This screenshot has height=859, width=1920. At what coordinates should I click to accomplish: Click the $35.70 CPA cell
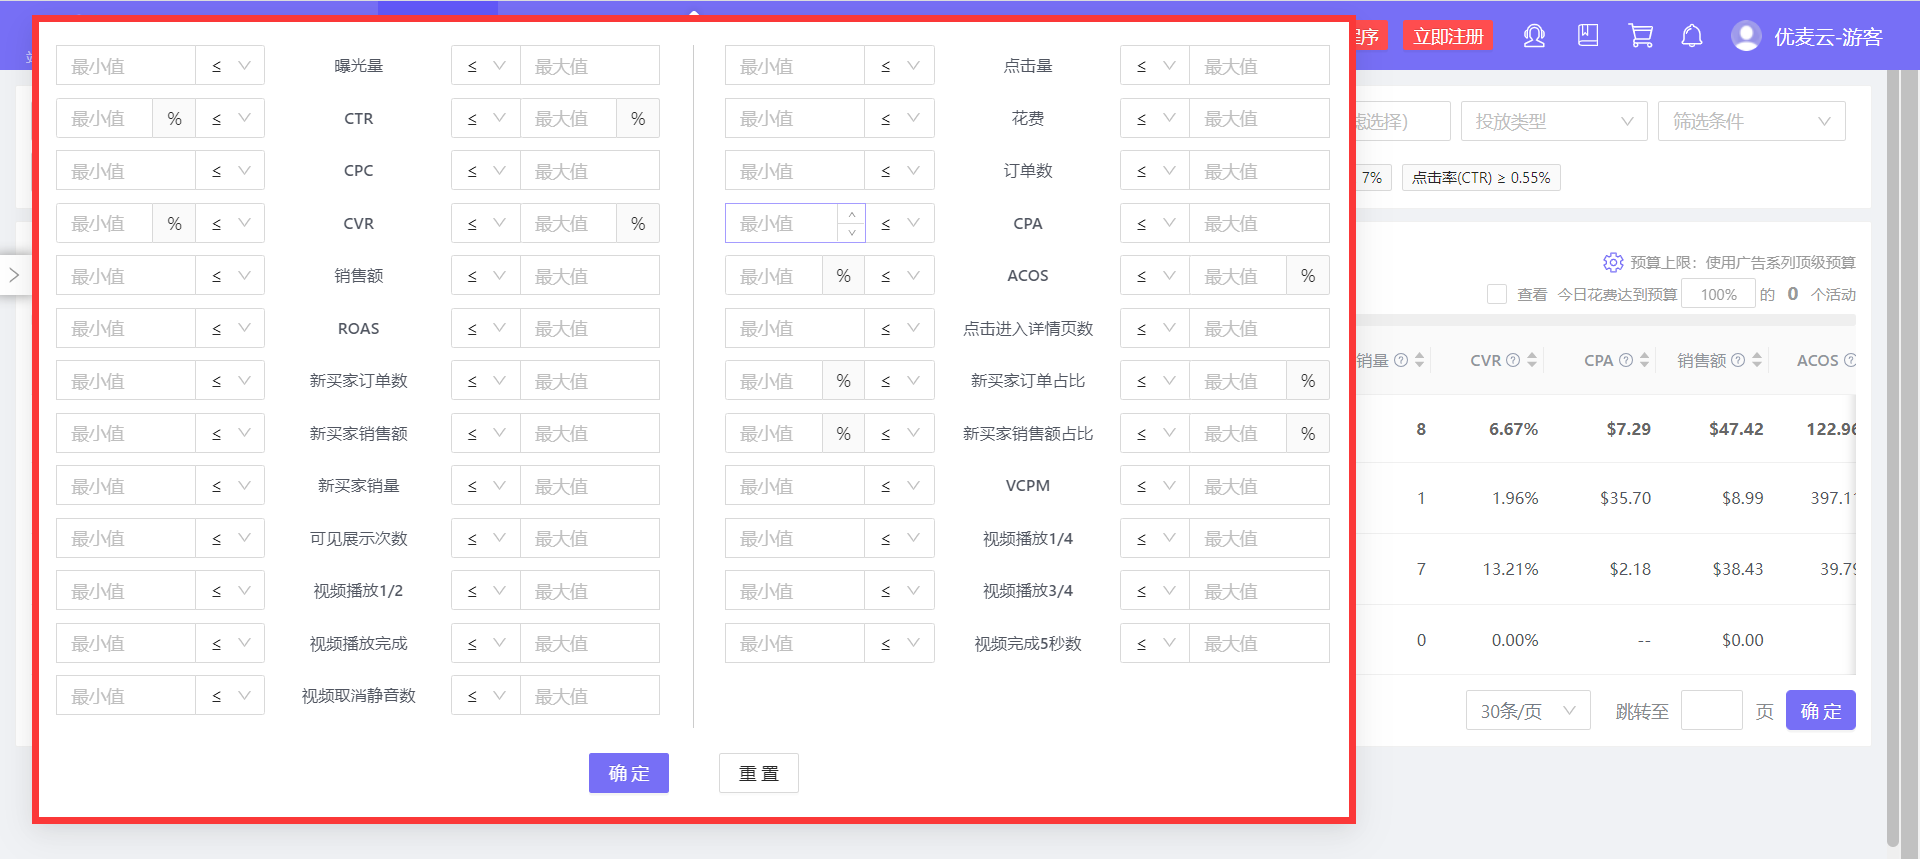1625,498
